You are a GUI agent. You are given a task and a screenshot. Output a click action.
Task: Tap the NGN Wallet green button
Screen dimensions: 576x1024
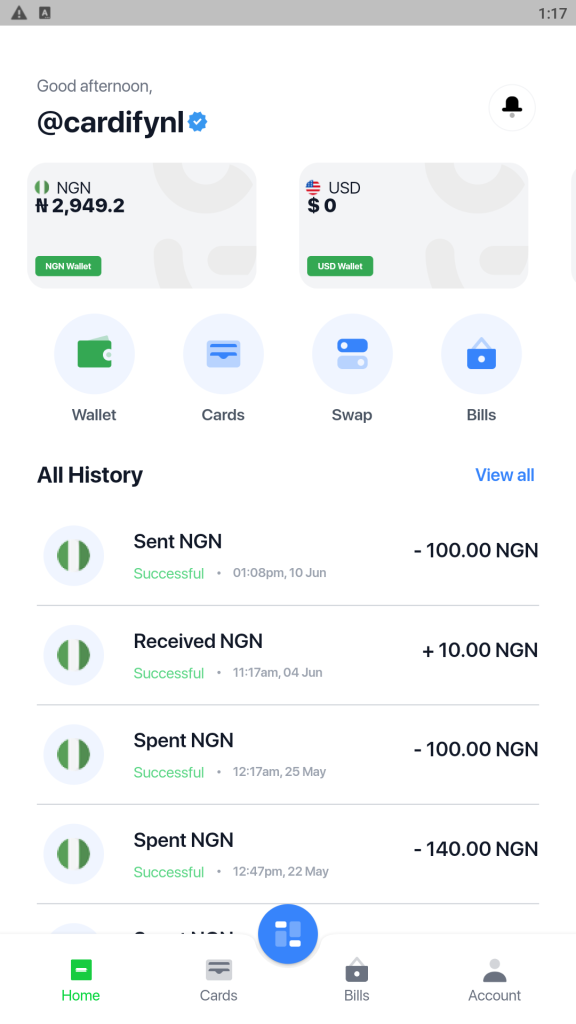(x=68, y=266)
